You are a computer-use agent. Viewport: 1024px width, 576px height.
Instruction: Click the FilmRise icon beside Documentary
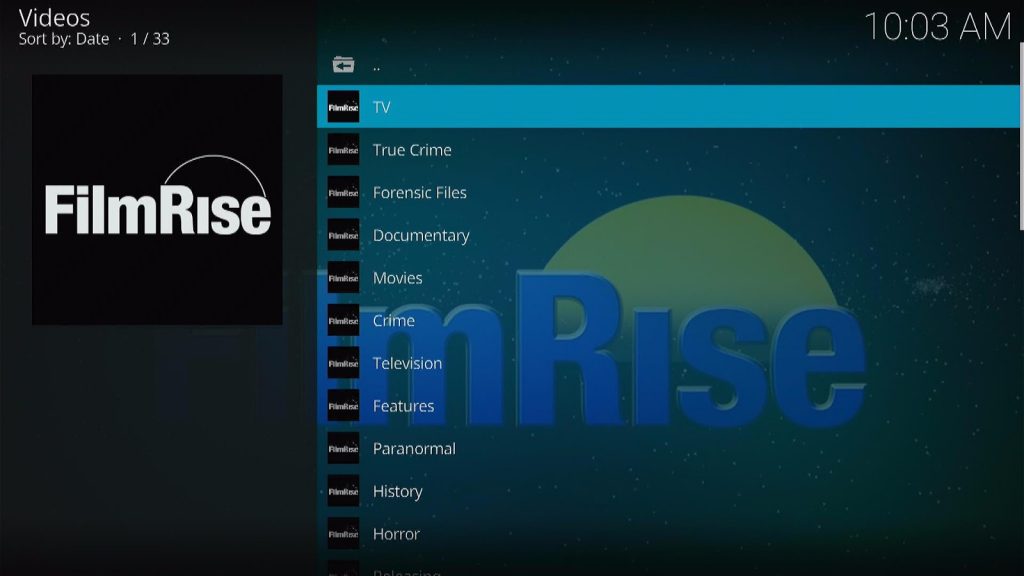343,235
